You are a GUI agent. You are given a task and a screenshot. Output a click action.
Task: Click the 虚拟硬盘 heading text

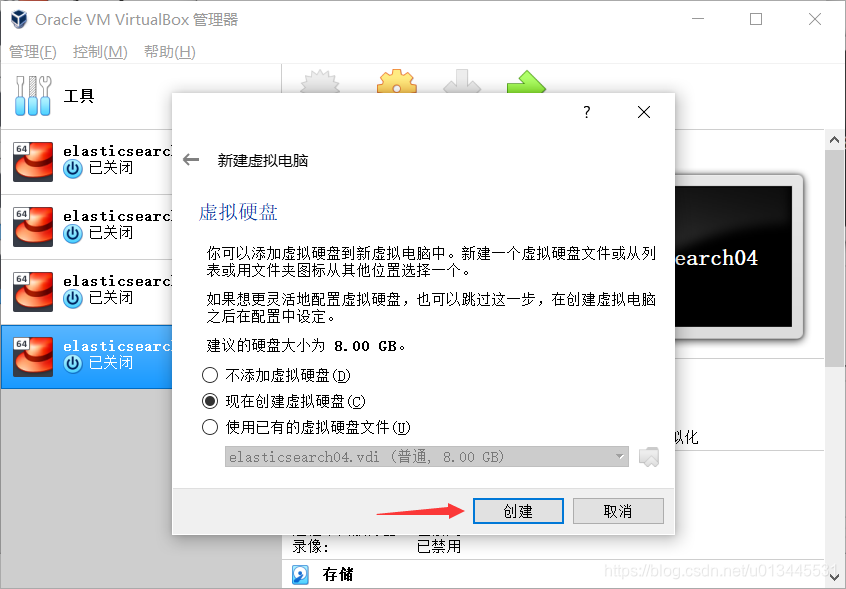[x=238, y=212]
